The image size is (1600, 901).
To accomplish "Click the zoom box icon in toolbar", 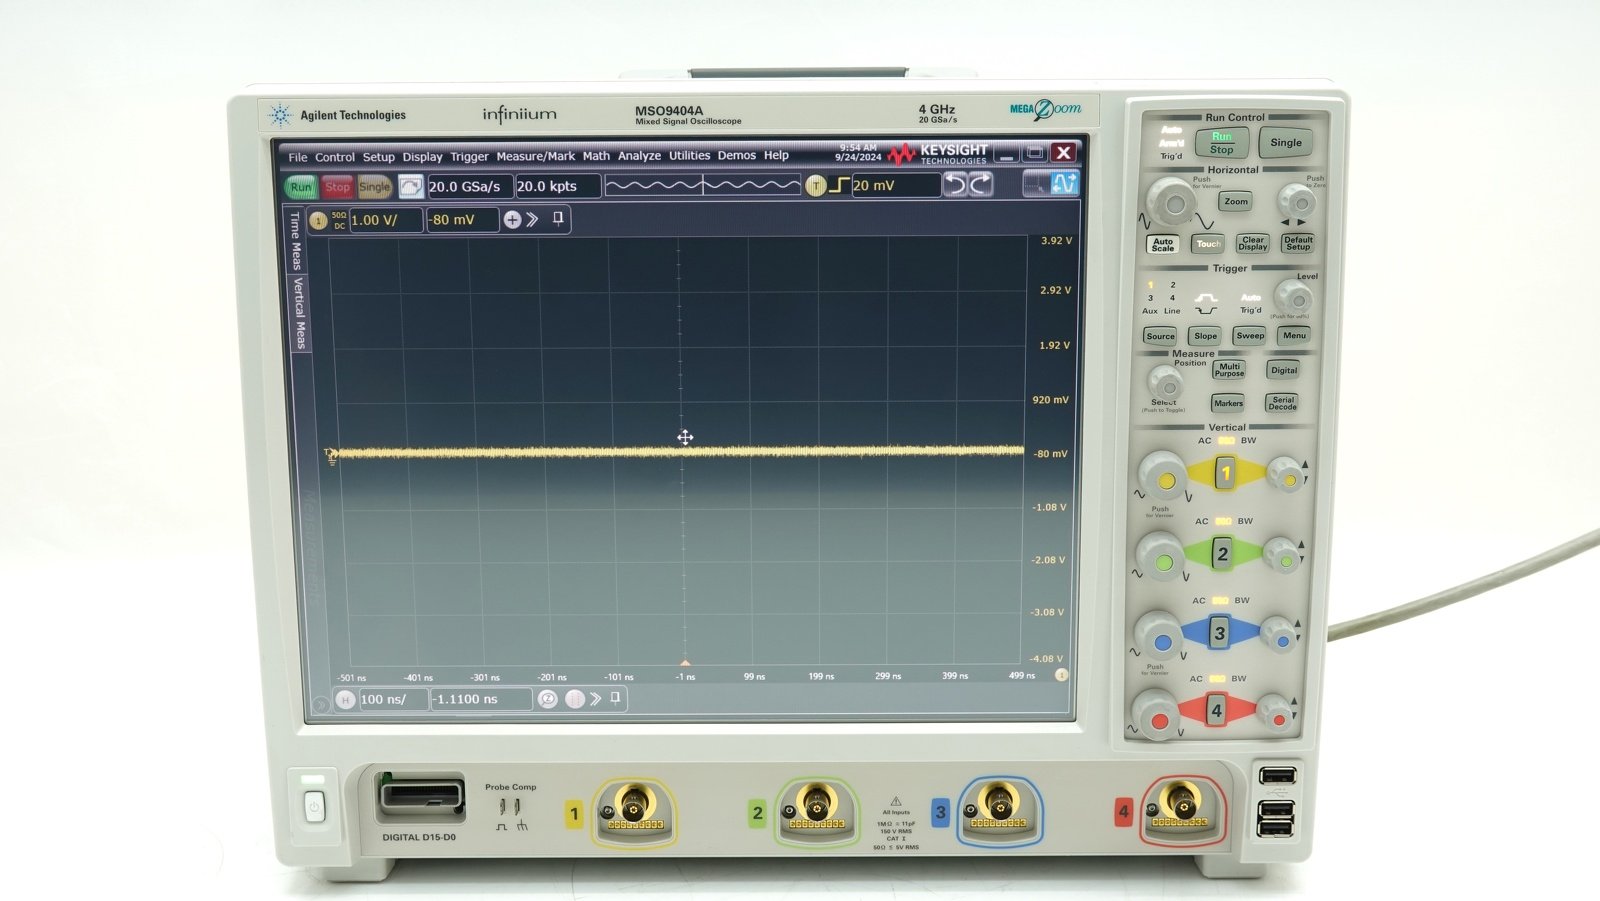I will tap(1037, 183).
